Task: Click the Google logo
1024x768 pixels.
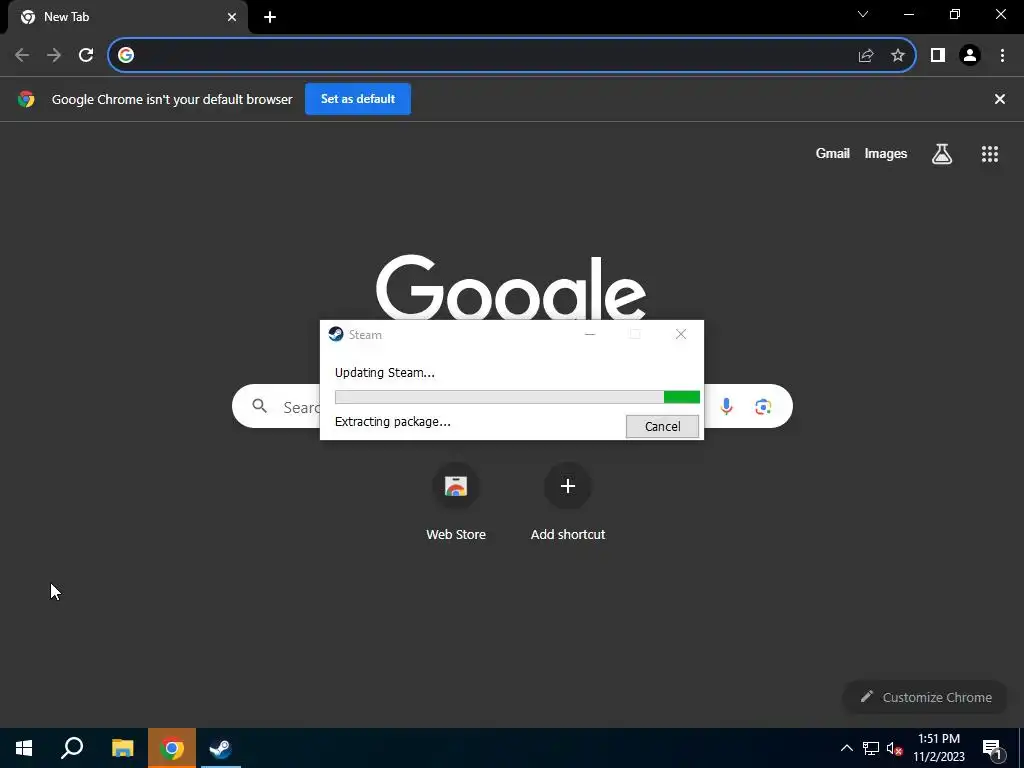Action: tap(511, 287)
